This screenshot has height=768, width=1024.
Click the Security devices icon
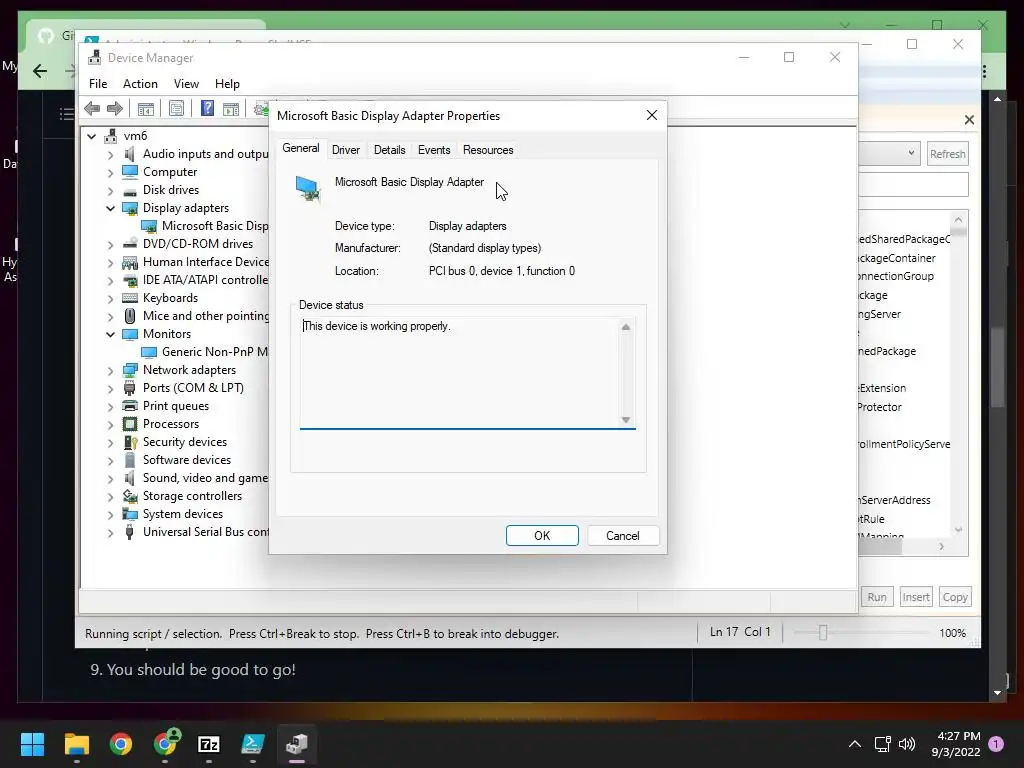click(x=130, y=442)
